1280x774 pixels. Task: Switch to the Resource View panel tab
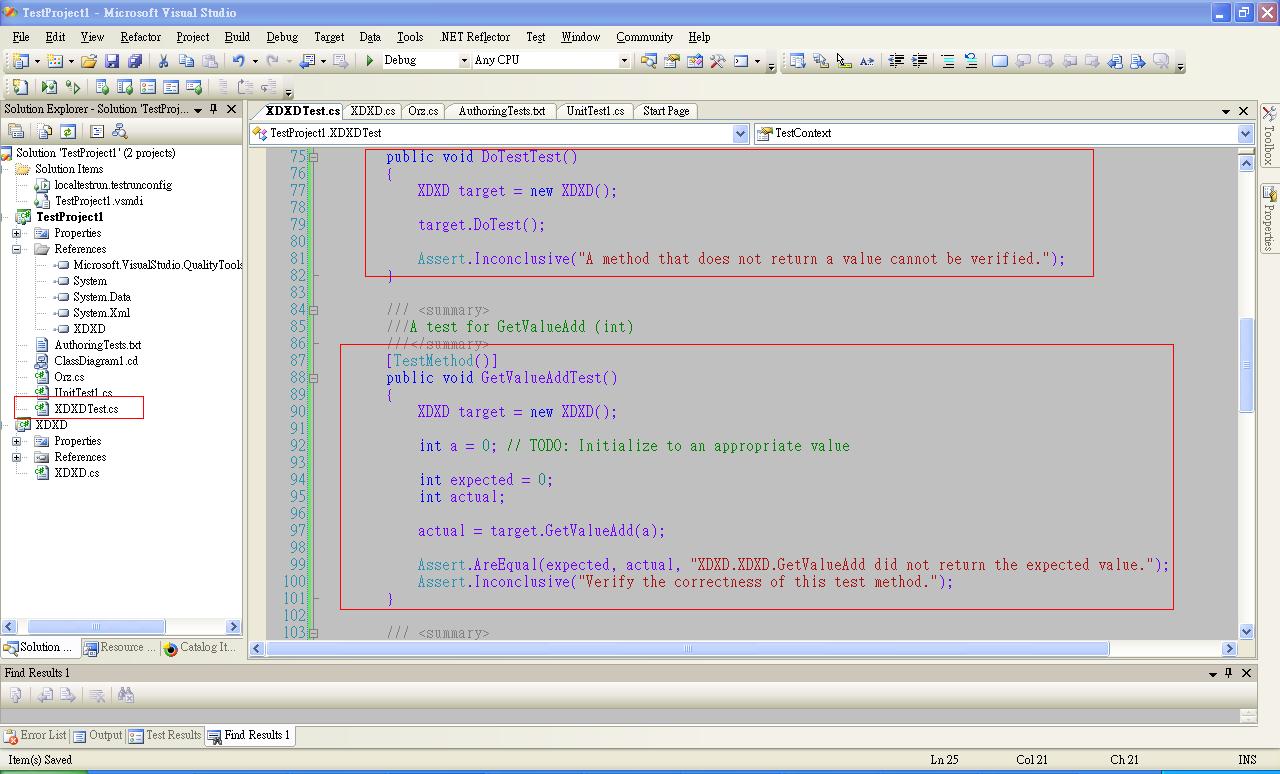[x=120, y=648]
